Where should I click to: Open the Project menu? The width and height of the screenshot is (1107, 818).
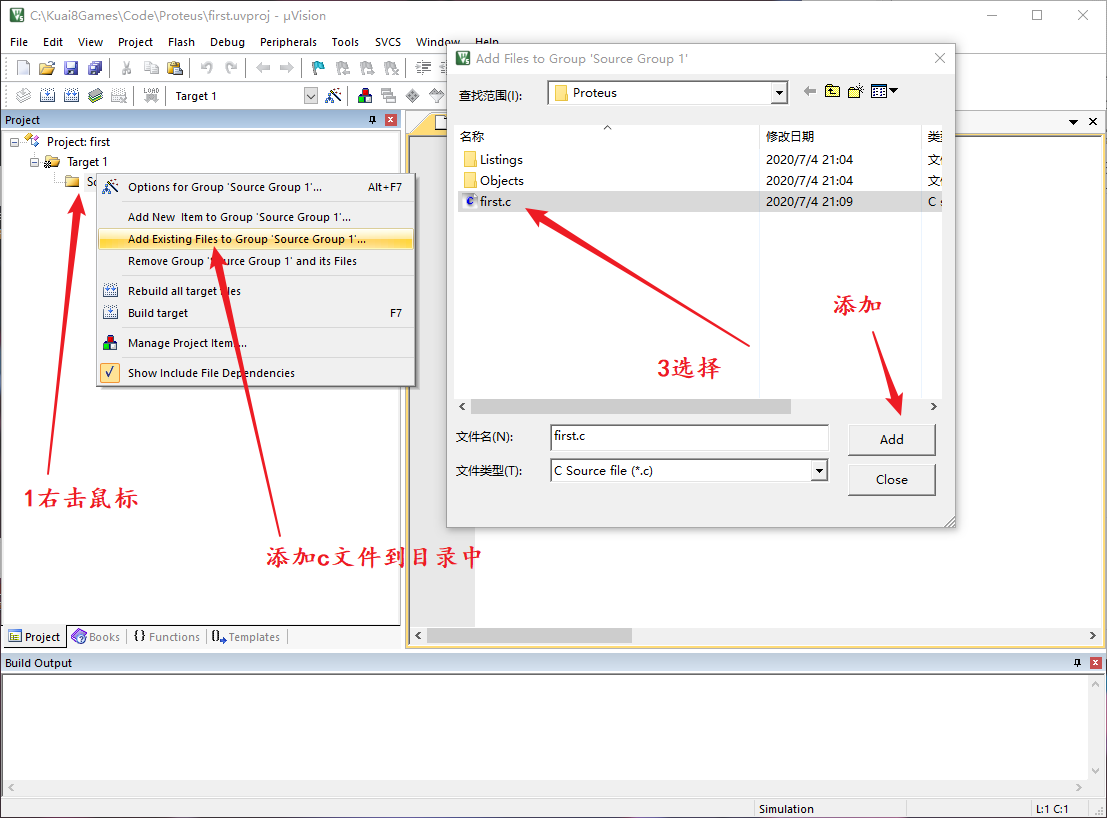[136, 42]
